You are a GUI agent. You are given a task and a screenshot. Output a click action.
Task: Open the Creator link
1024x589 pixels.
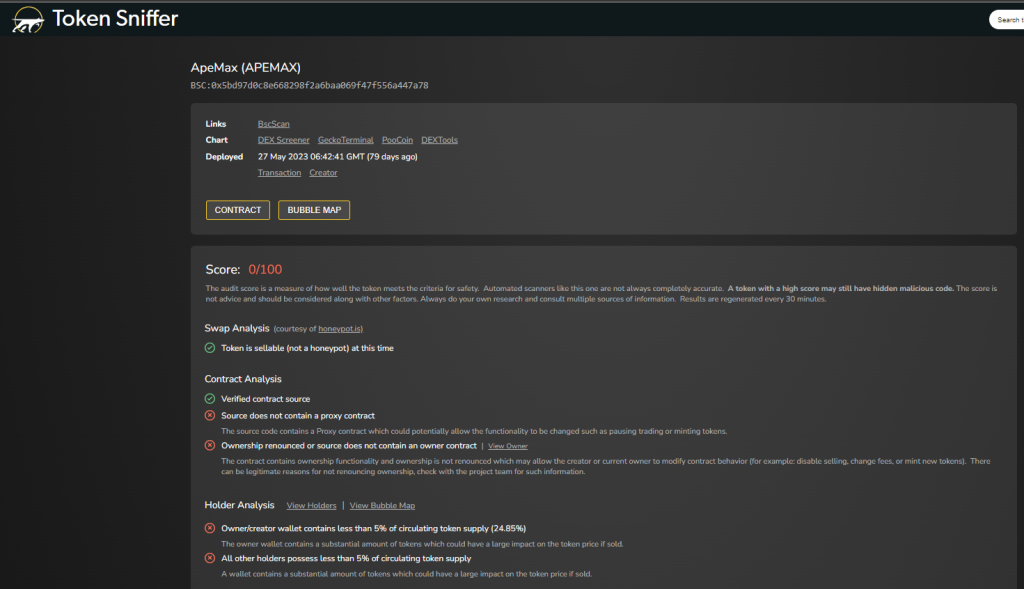(323, 173)
